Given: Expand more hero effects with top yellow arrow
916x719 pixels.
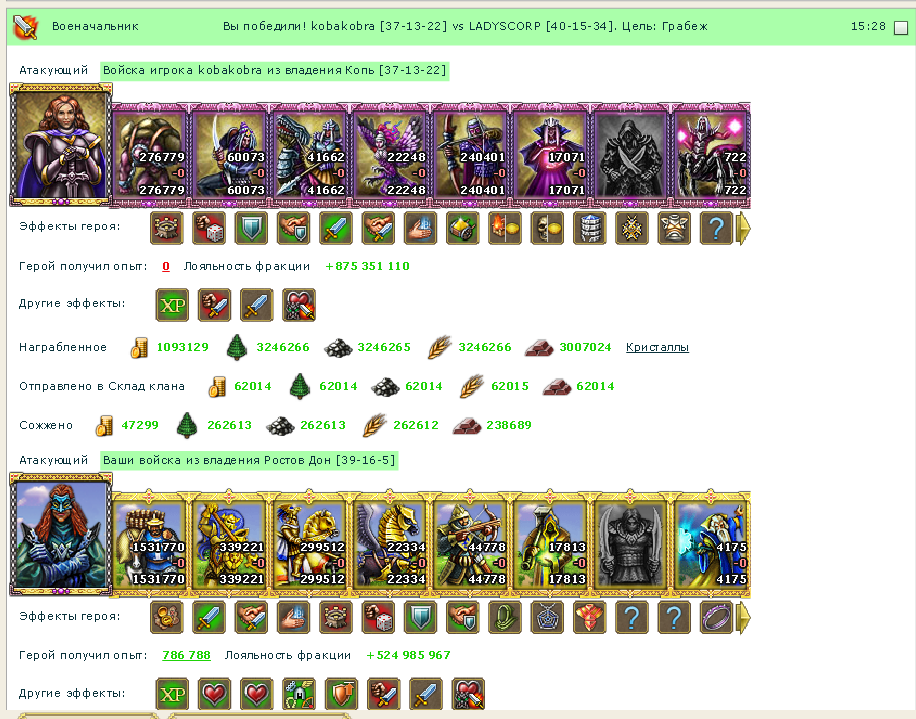Looking at the screenshot, I should 742,228.
